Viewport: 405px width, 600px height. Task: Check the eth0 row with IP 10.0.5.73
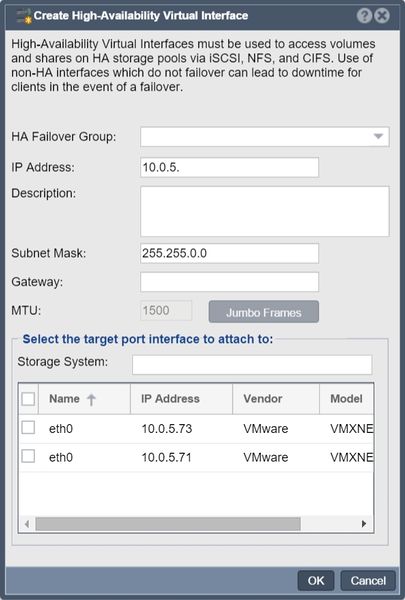click(x=28, y=428)
